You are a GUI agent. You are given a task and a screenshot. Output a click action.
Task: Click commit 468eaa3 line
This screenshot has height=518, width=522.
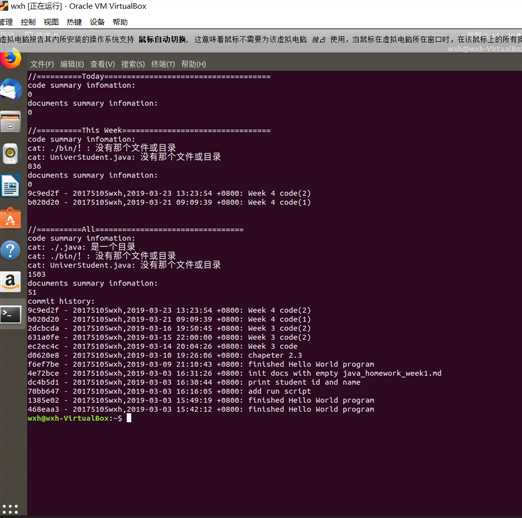coord(201,409)
